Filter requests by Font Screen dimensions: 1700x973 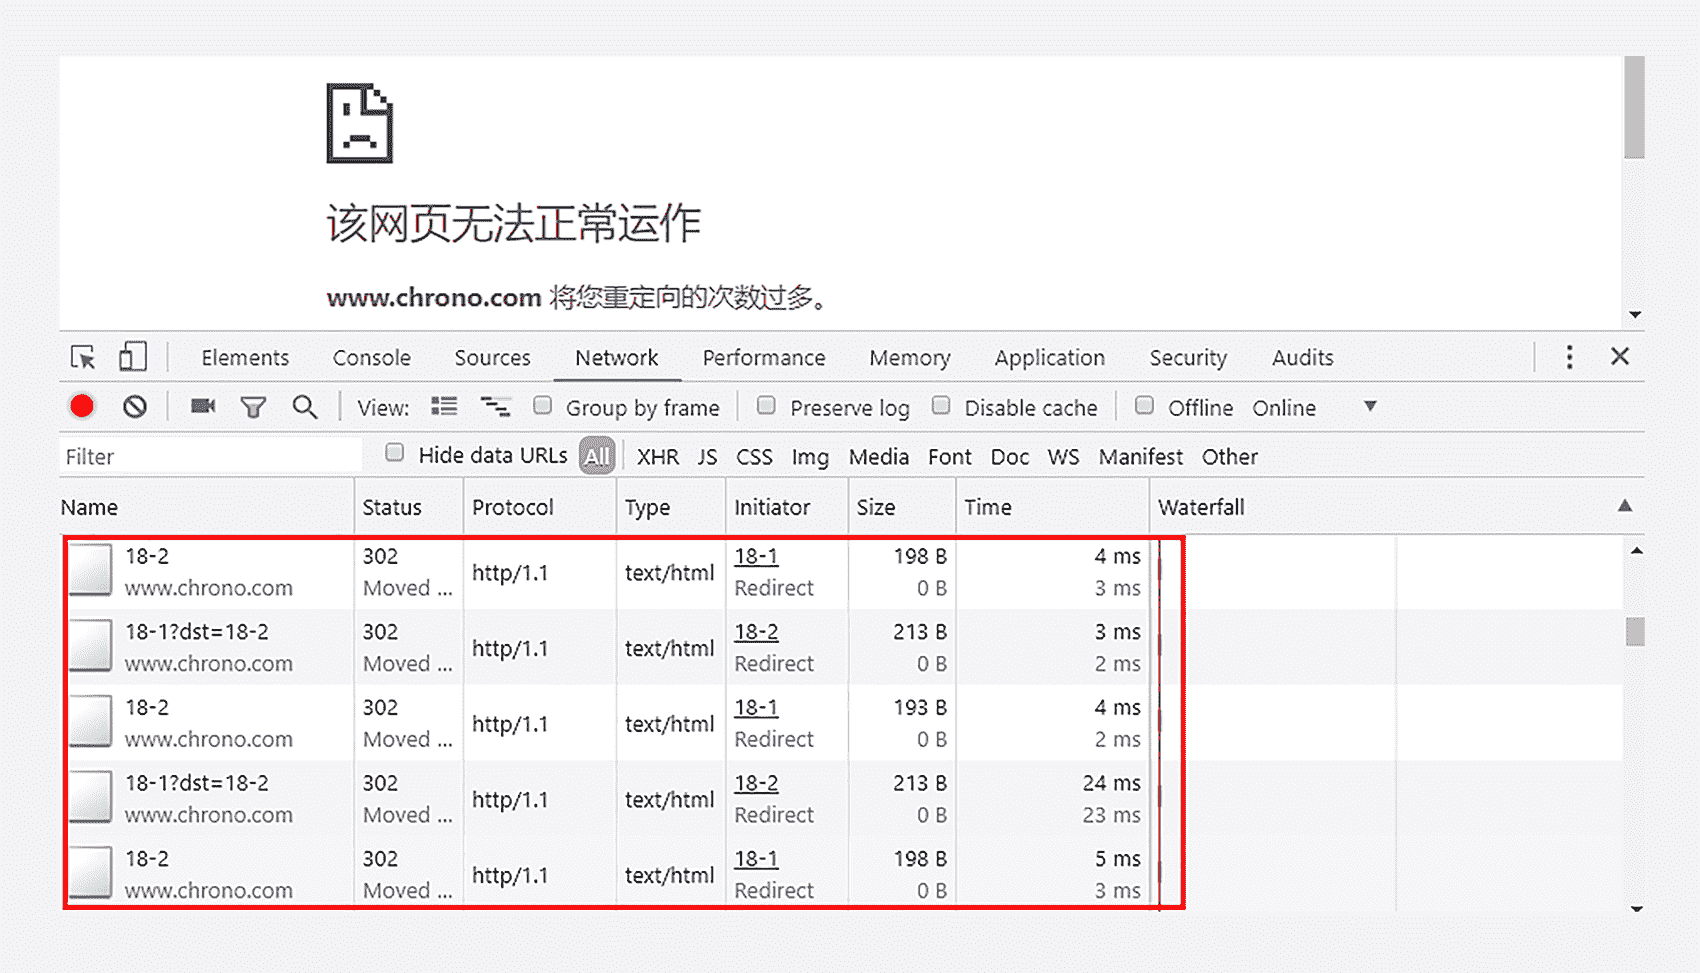click(x=950, y=457)
